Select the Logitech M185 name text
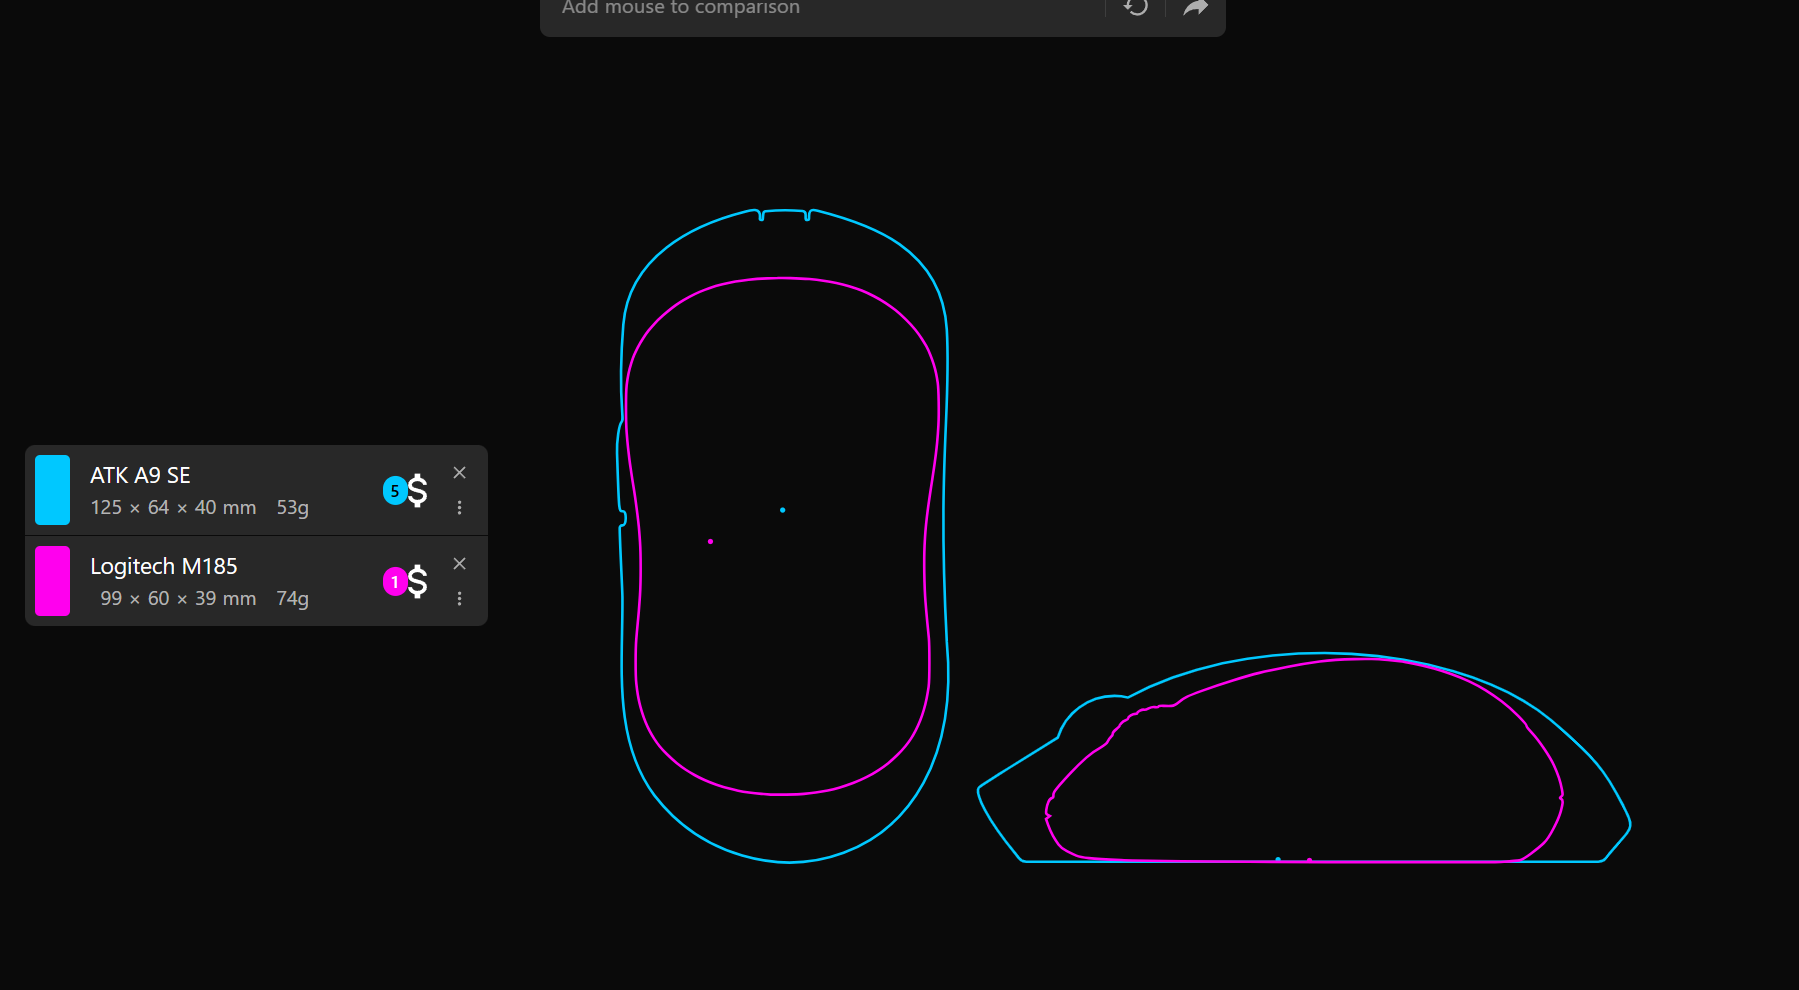1799x990 pixels. 164,566
